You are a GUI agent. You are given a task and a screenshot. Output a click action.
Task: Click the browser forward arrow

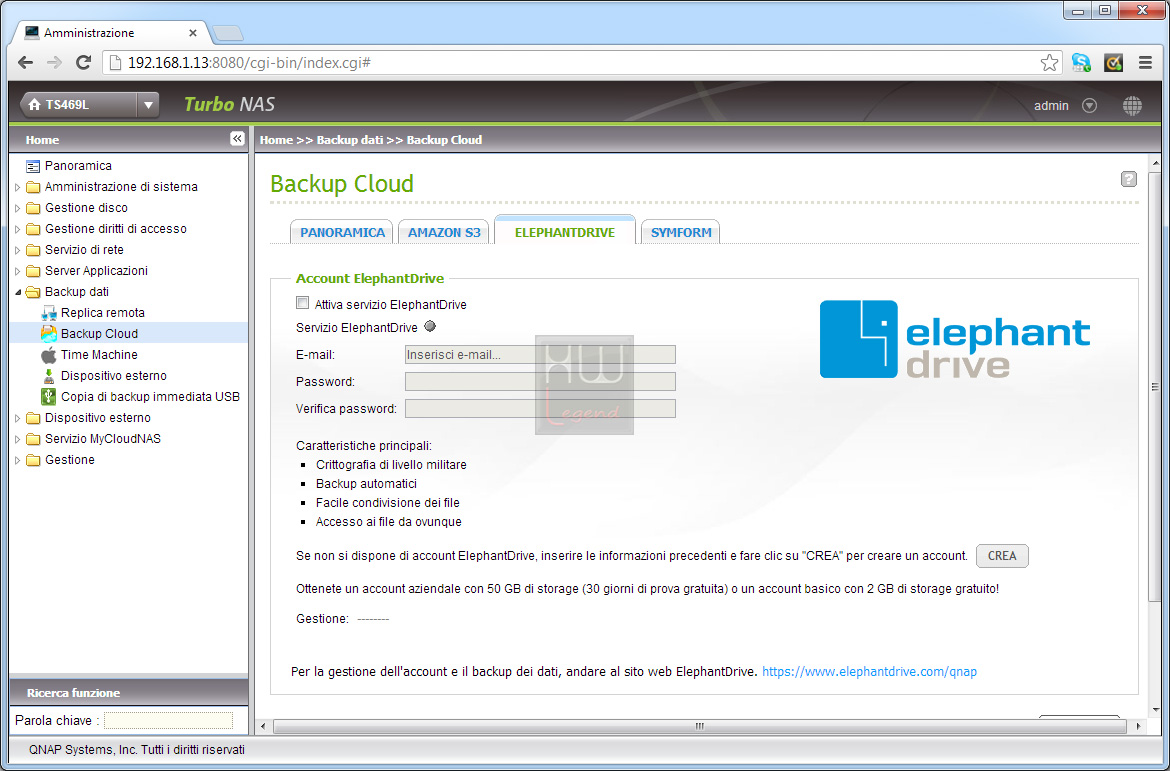coord(54,63)
